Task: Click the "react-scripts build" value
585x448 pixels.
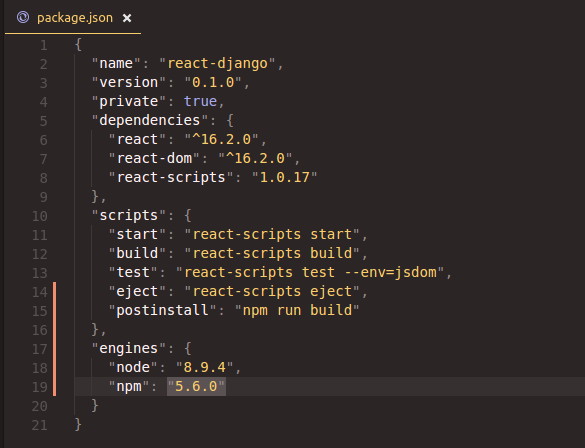Action: pyautogui.click(x=272, y=254)
